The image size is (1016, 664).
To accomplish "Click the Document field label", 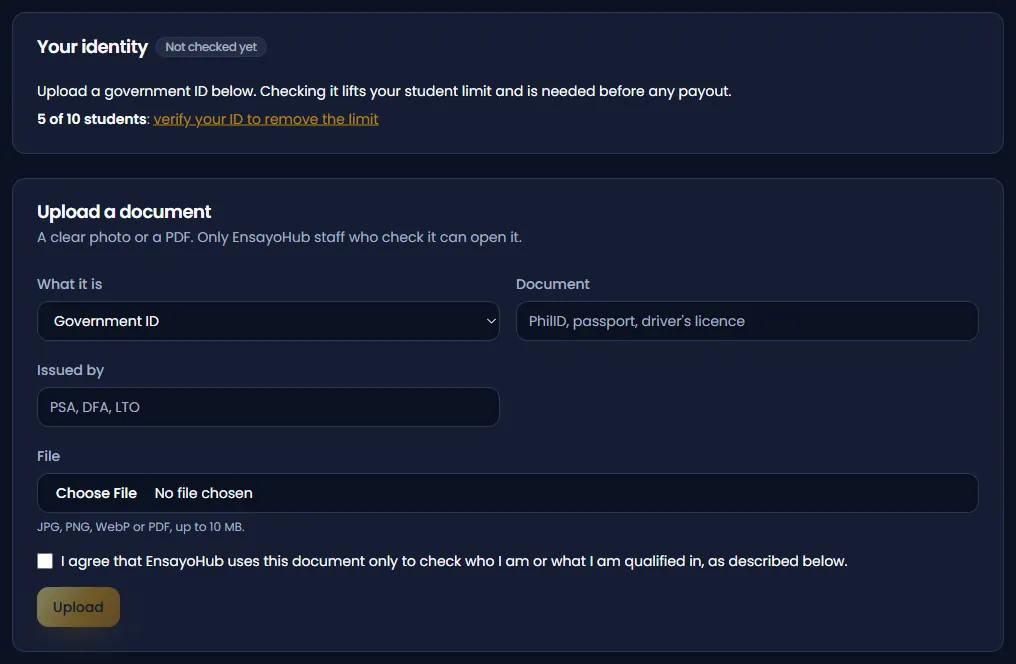I will click(x=553, y=284).
